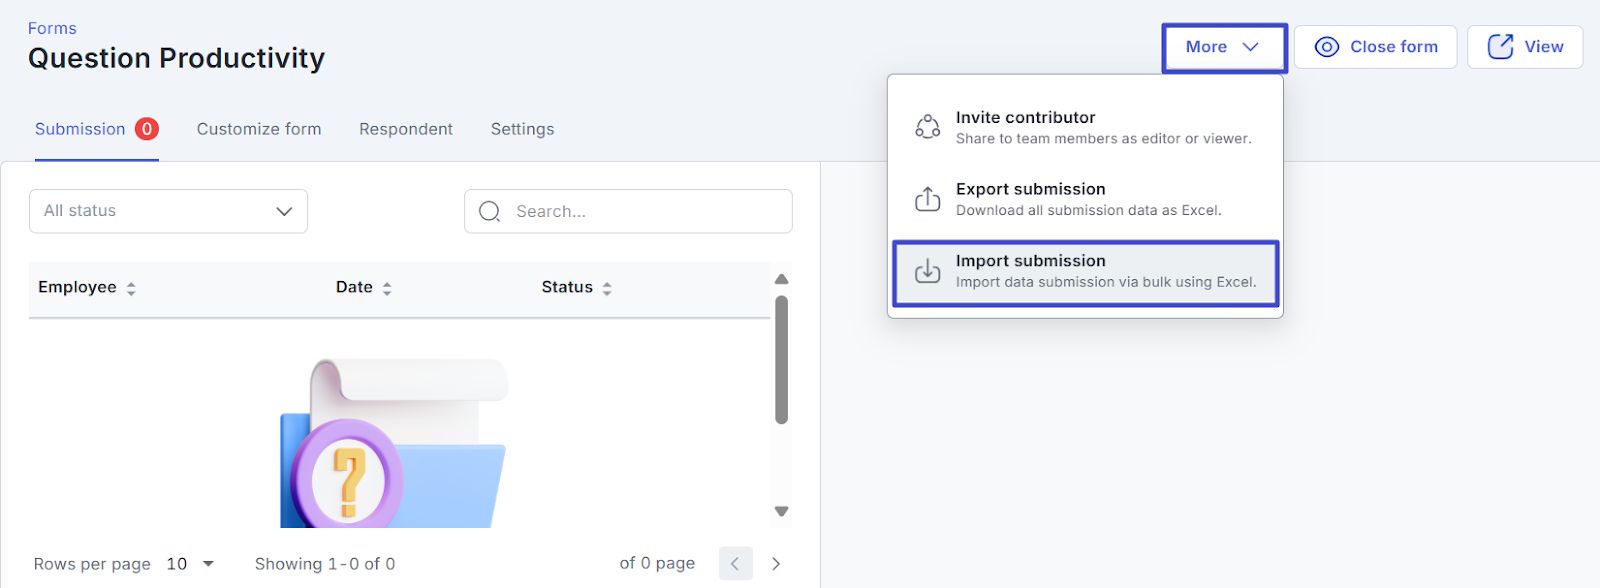Toggle sort on the Status column
1600x588 pixels.
(607, 288)
